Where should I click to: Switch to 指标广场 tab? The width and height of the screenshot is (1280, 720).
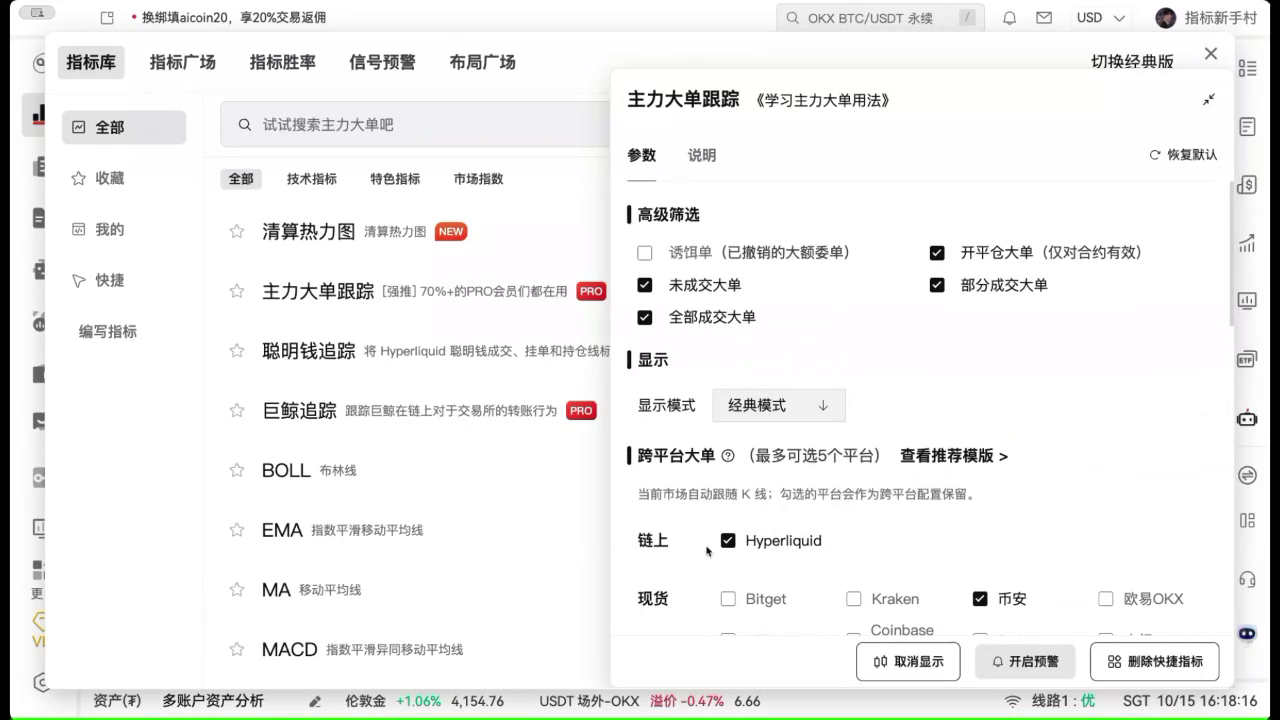(x=183, y=62)
